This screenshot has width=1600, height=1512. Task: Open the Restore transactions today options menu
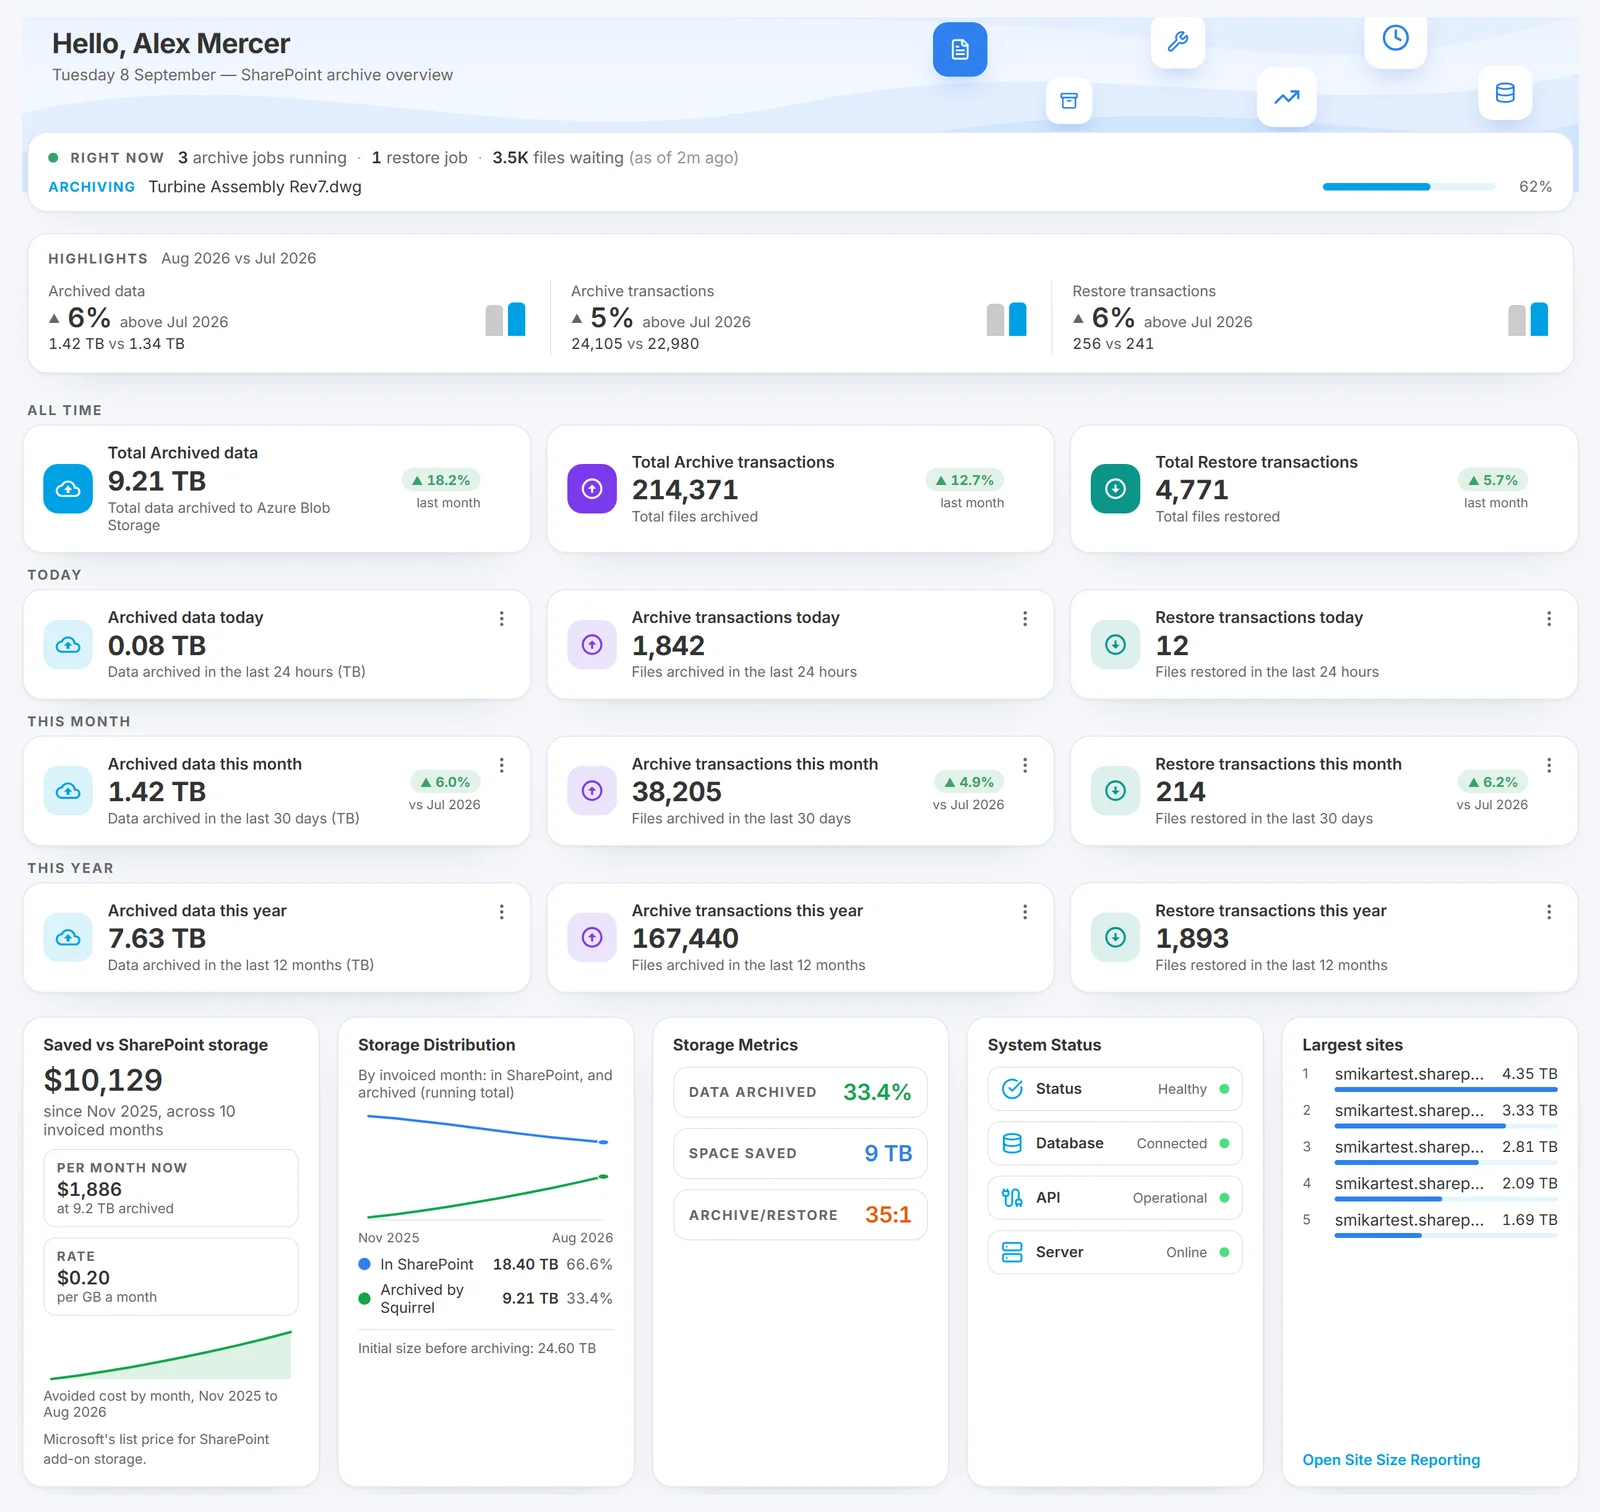coord(1548,619)
